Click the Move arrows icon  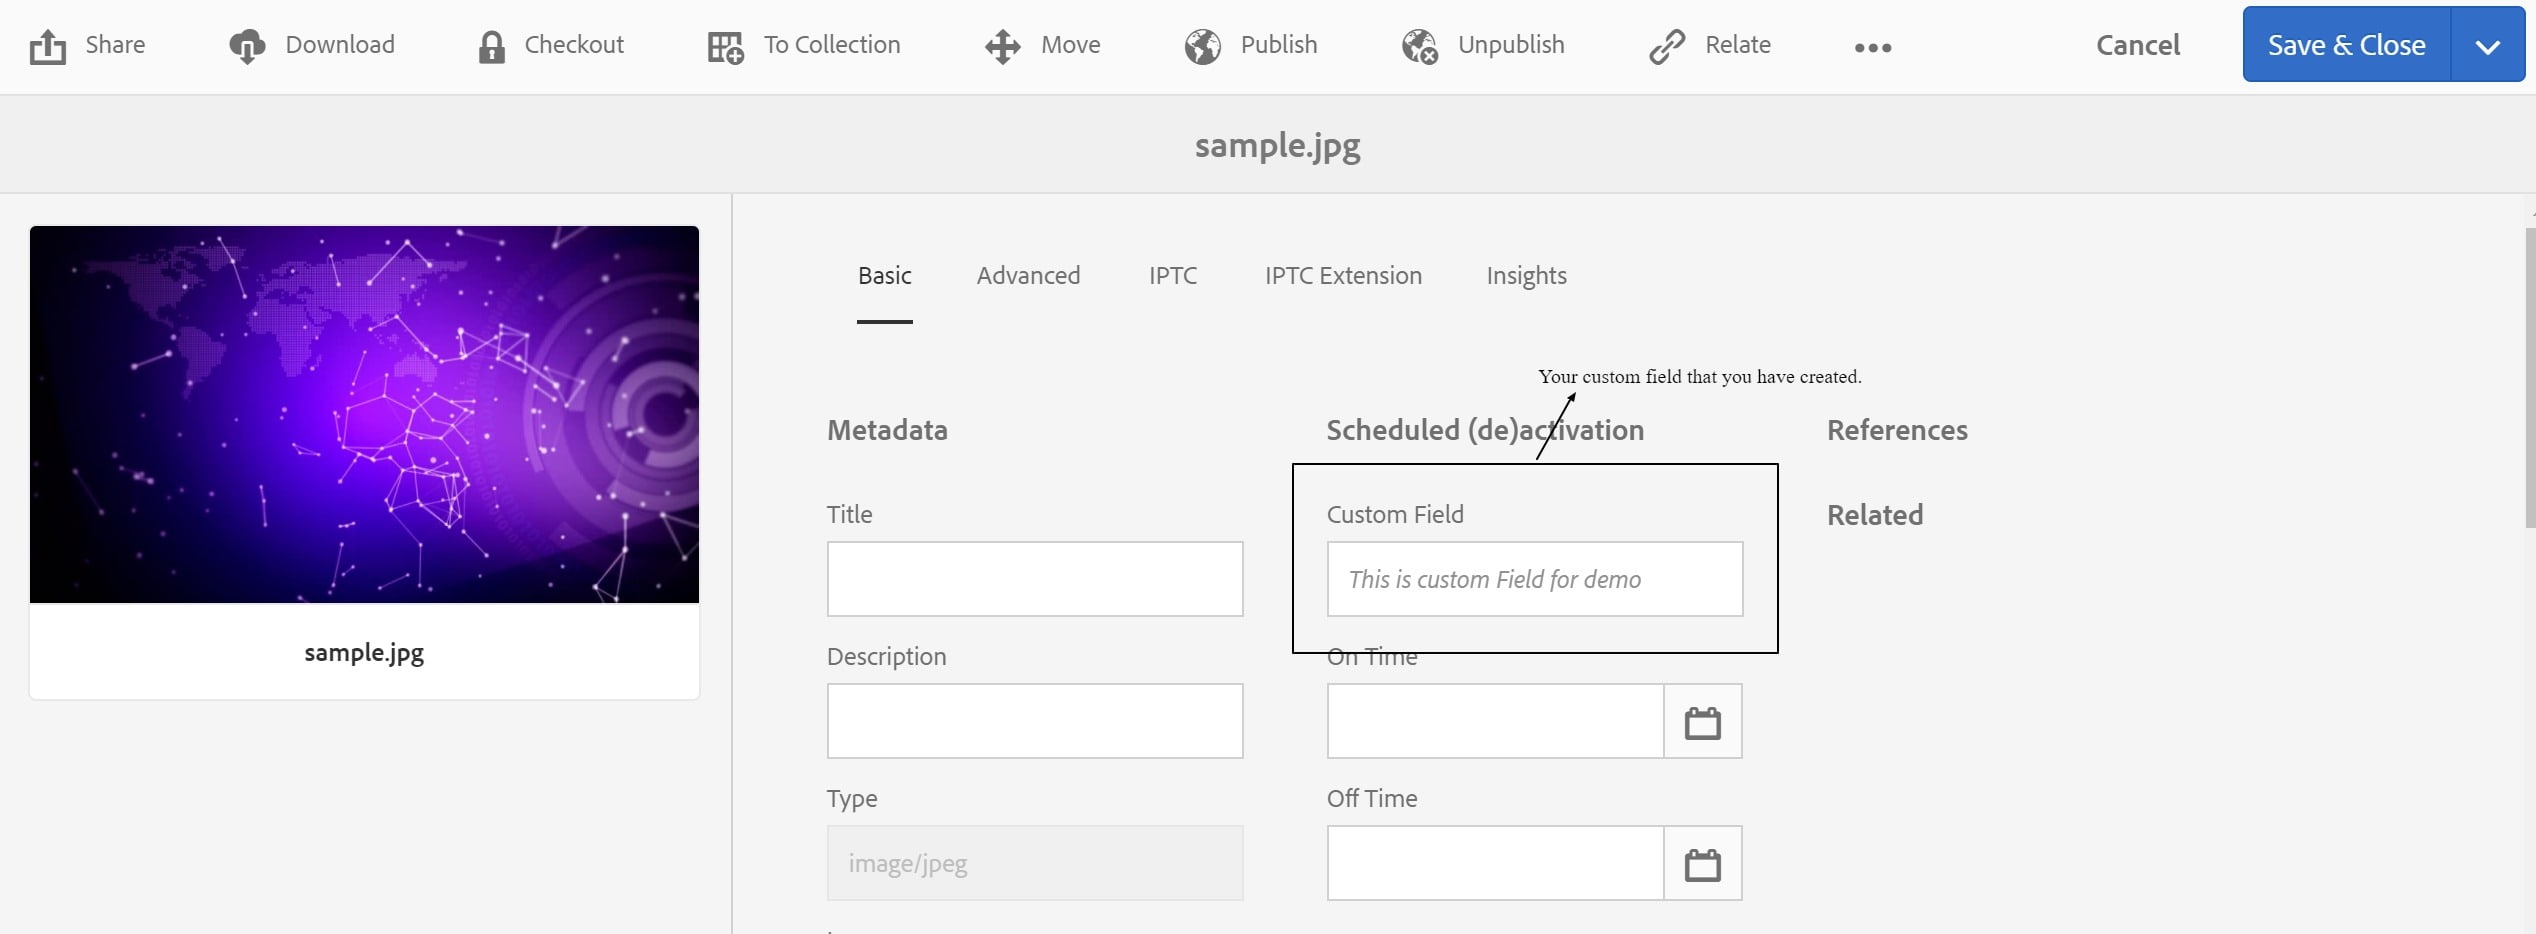(1002, 46)
